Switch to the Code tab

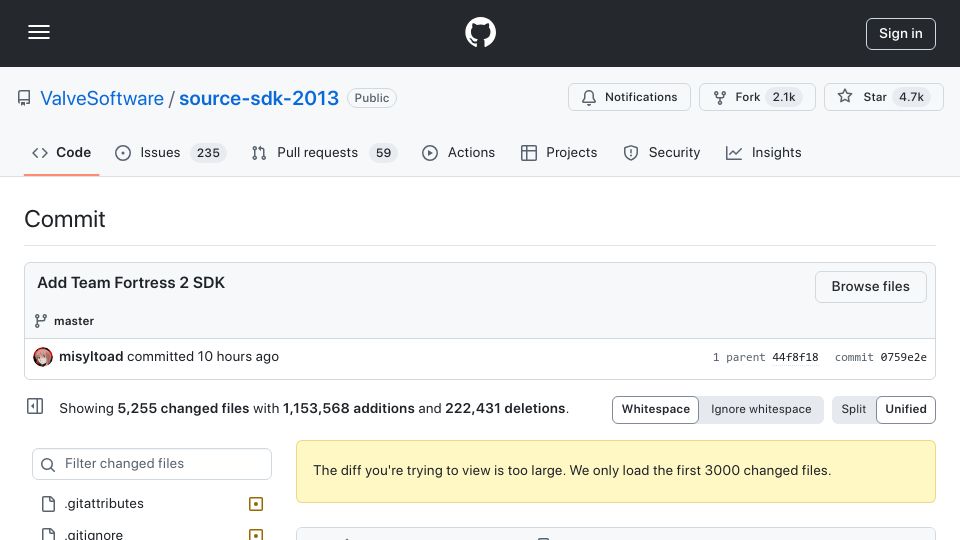pyautogui.click(x=61, y=152)
